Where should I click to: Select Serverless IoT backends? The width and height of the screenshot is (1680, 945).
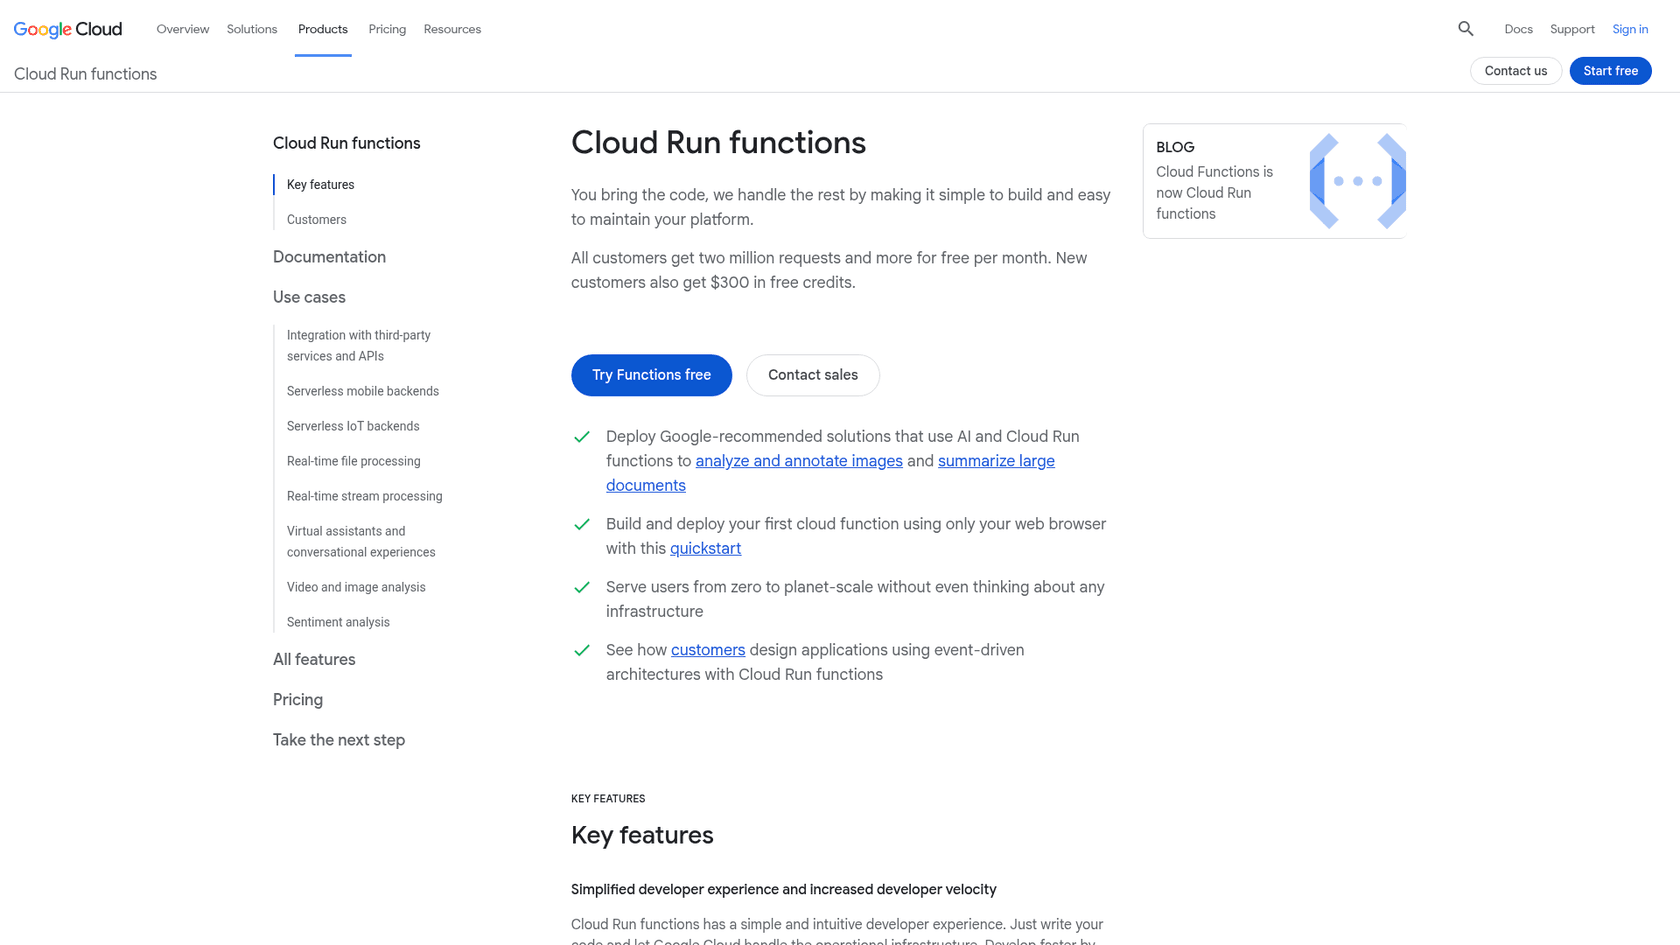(x=353, y=426)
